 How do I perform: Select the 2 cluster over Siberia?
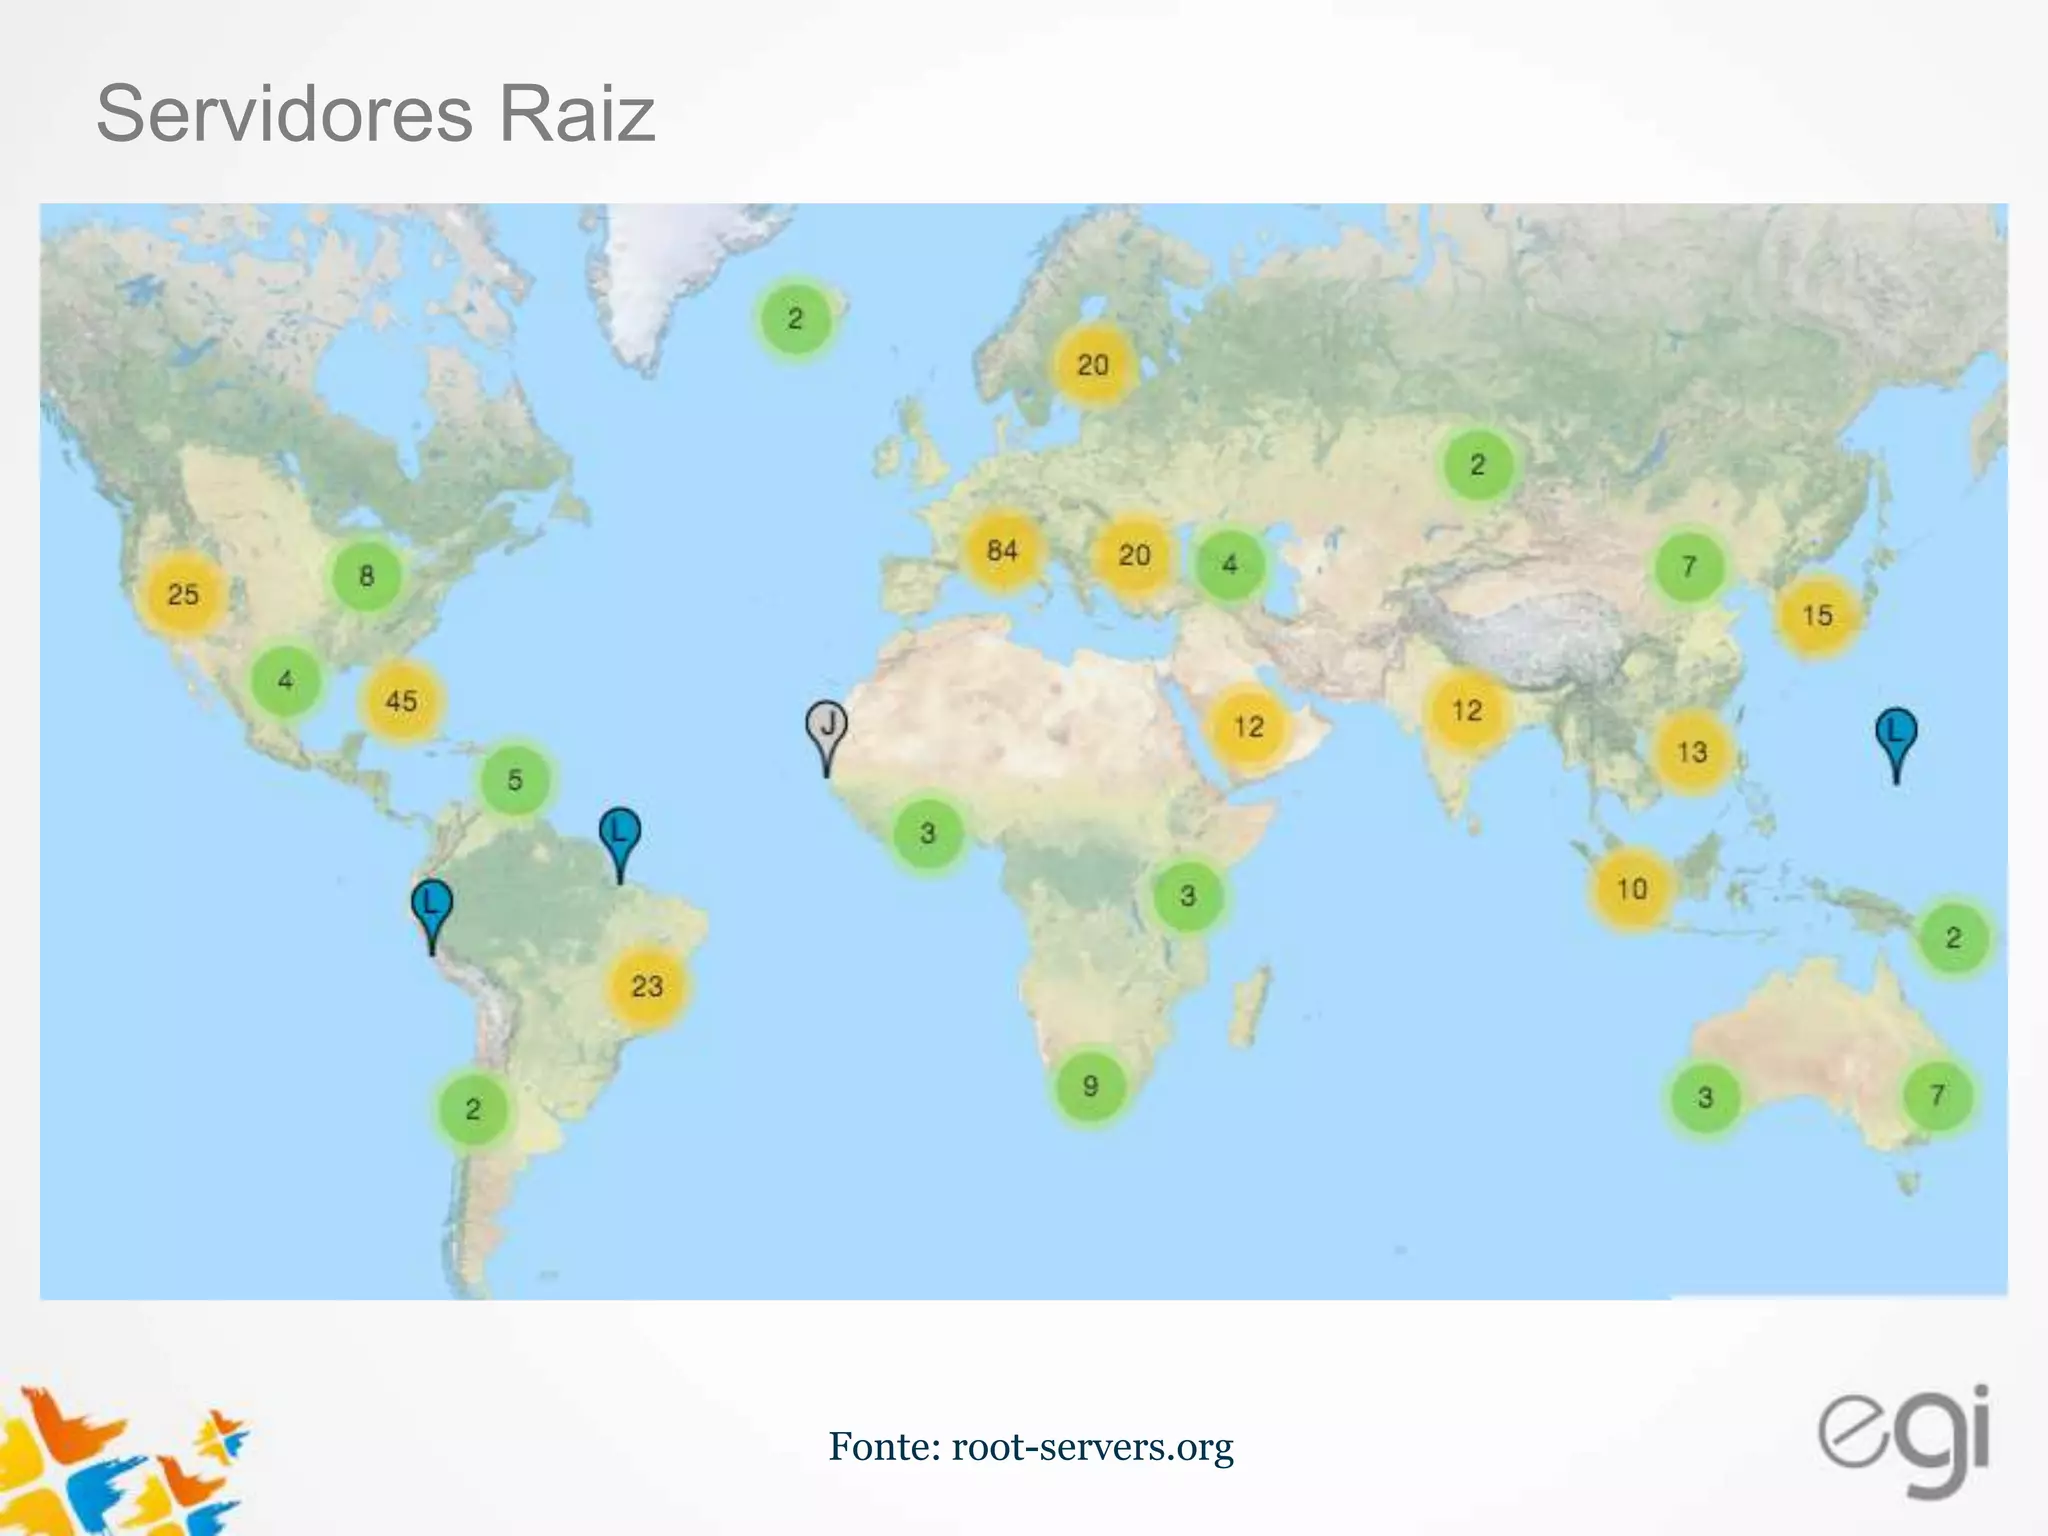pyautogui.click(x=1478, y=465)
